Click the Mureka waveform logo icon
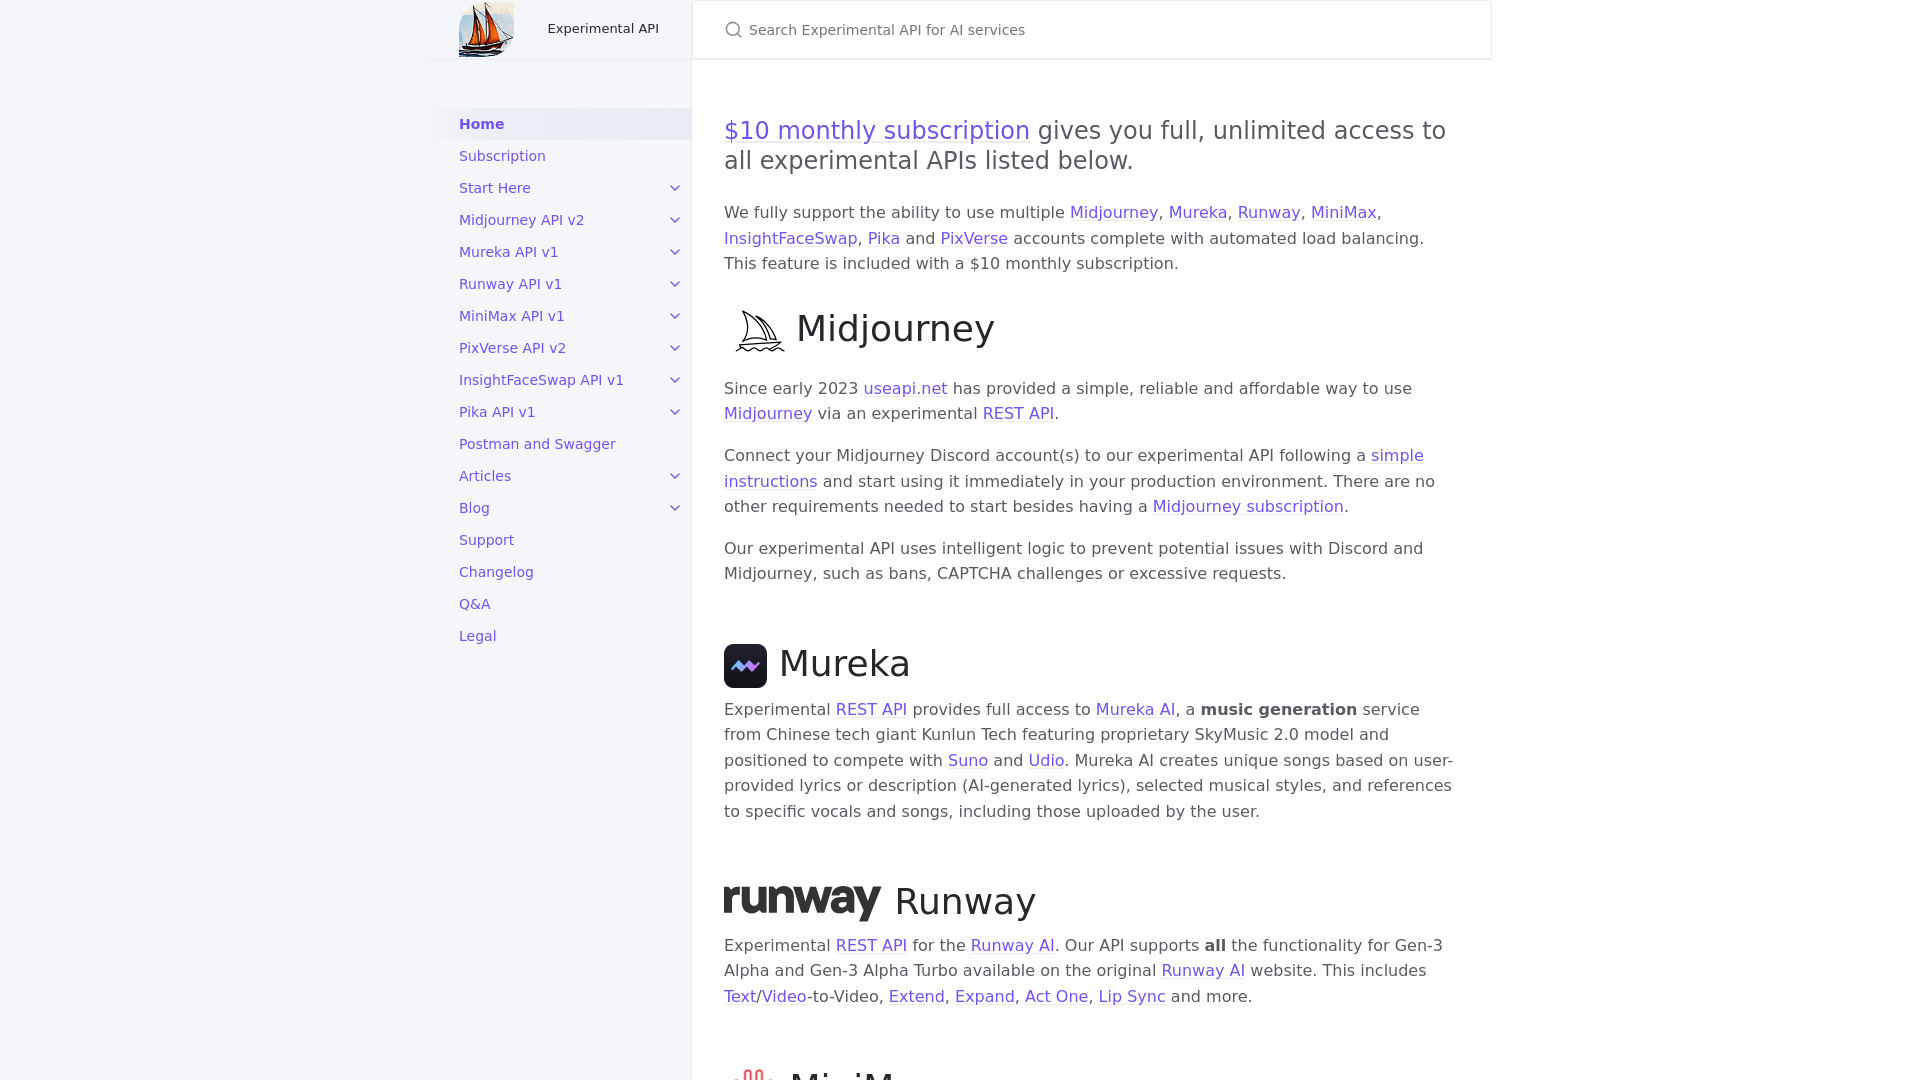Screen dimensions: 1920x1080 click(x=745, y=665)
